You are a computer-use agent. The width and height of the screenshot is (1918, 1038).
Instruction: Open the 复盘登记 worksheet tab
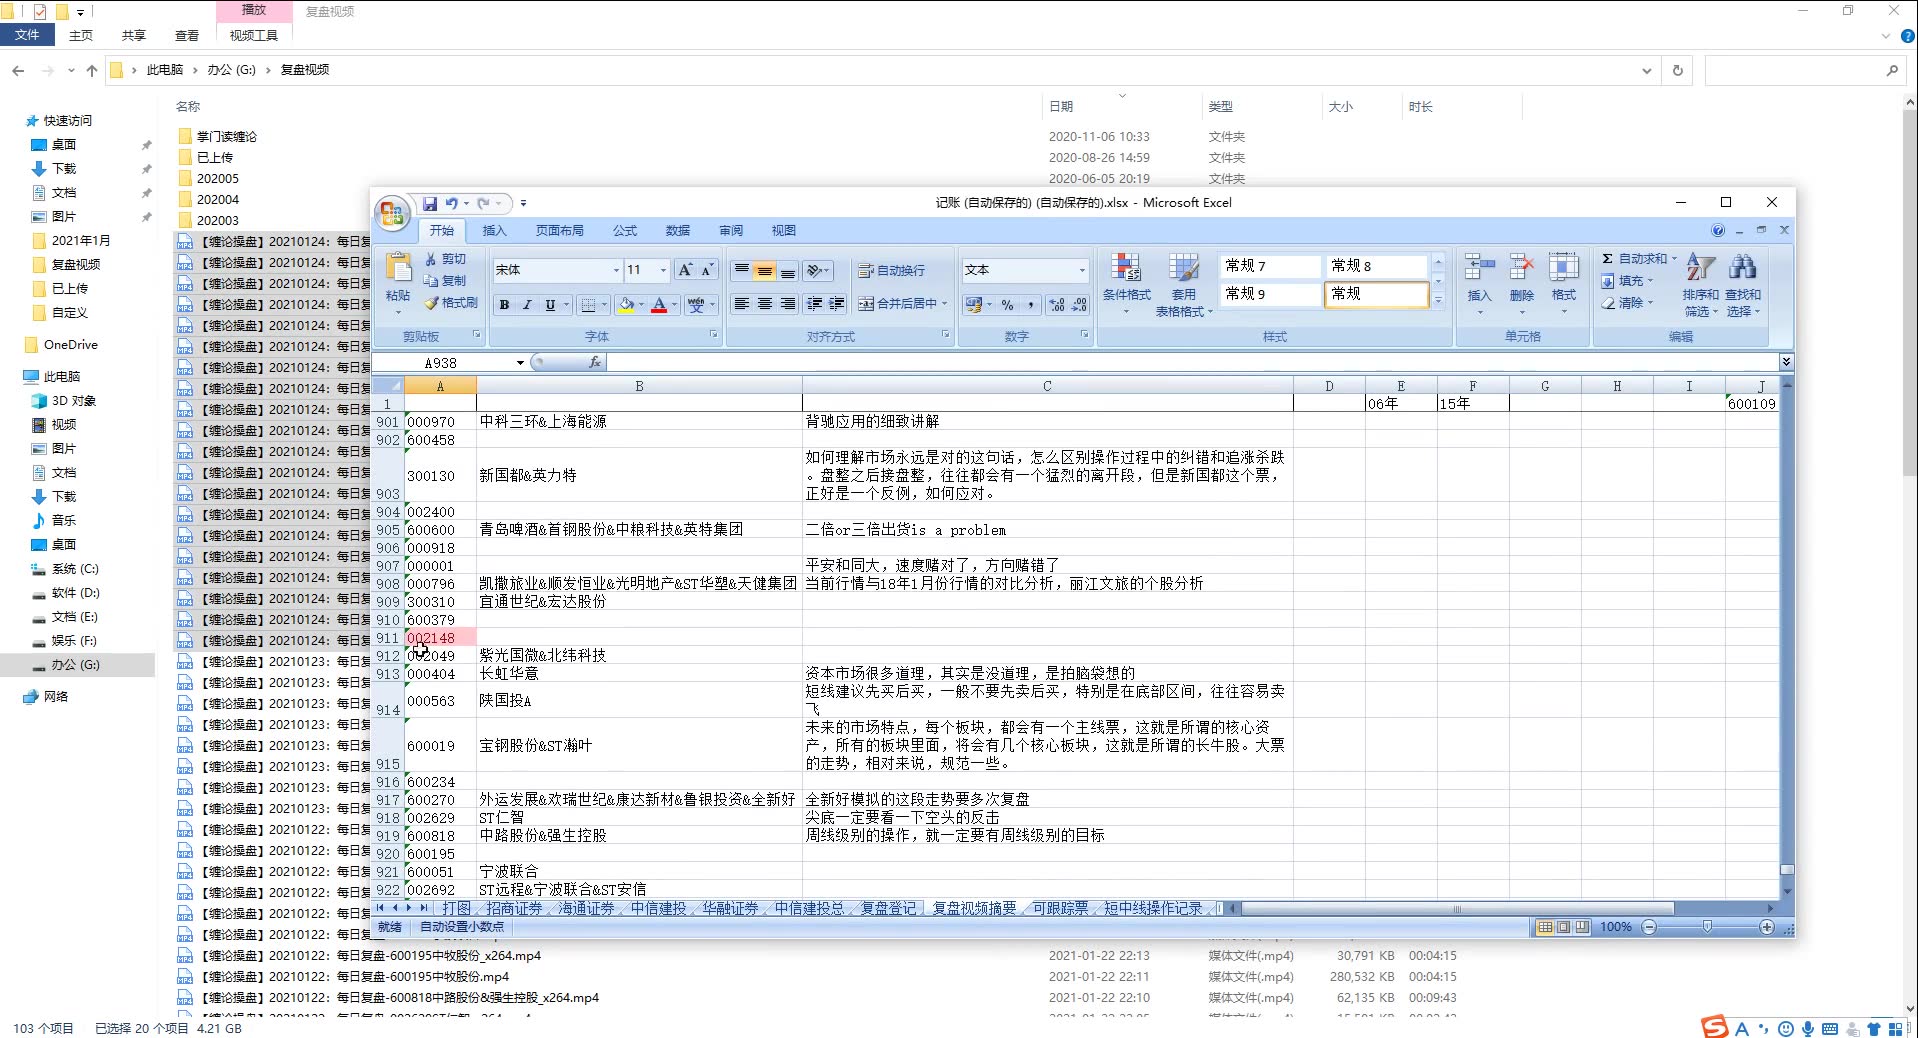click(x=888, y=908)
